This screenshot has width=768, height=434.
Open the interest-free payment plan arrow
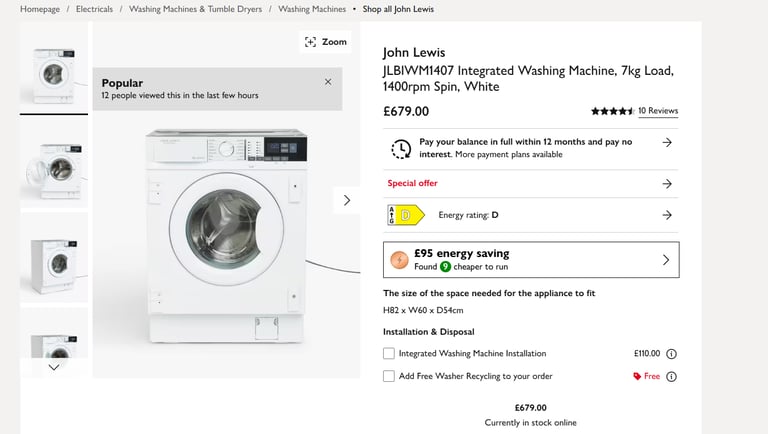pos(667,143)
